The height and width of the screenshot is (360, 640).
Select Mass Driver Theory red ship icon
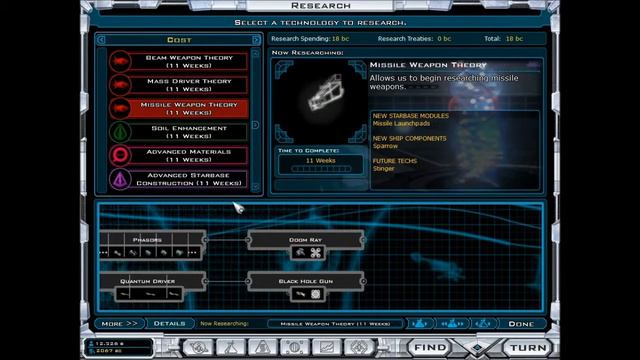120,85
